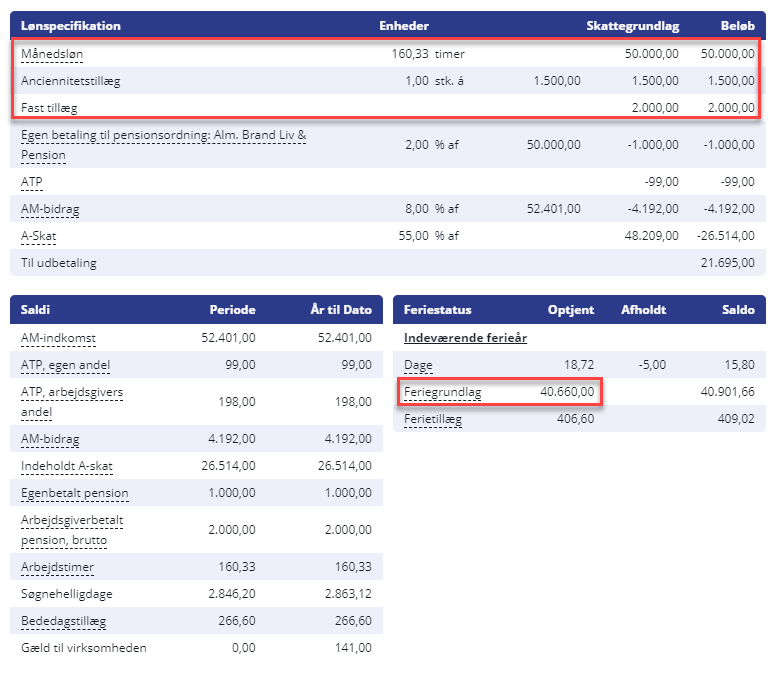772x680 pixels.
Task: Click the Enheder column header
Action: click(404, 26)
